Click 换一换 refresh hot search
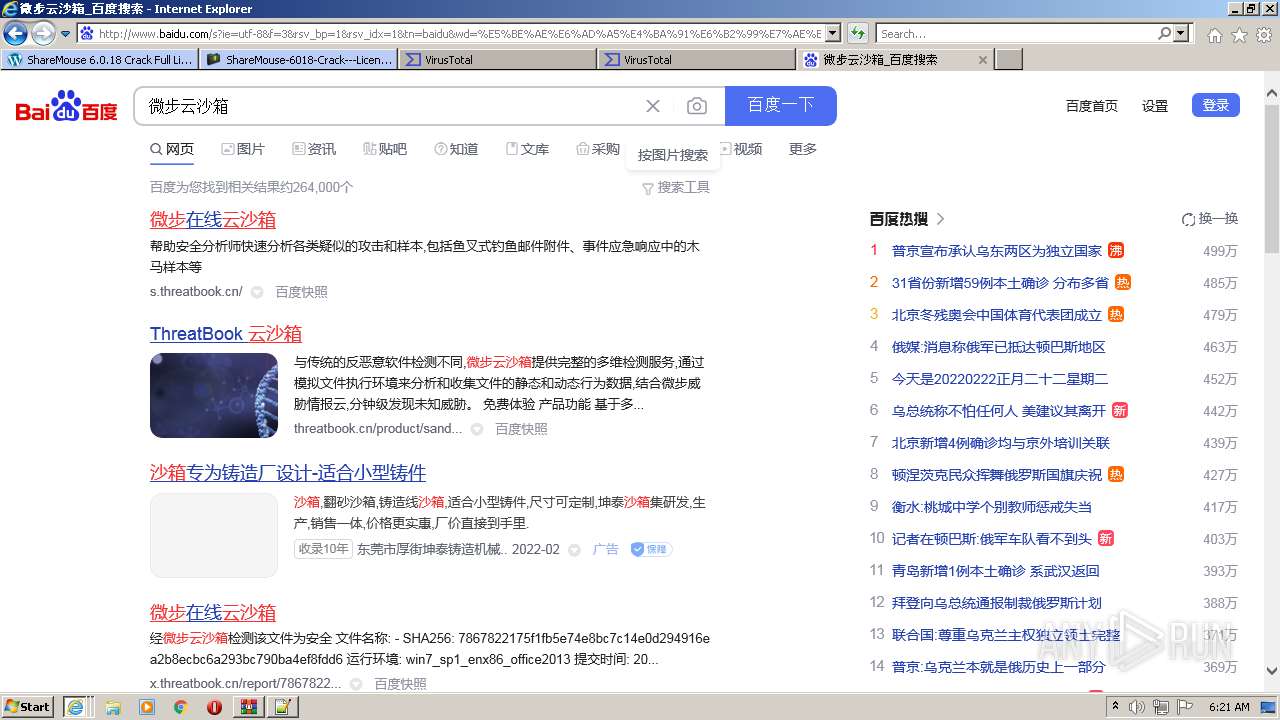 tap(1210, 219)
